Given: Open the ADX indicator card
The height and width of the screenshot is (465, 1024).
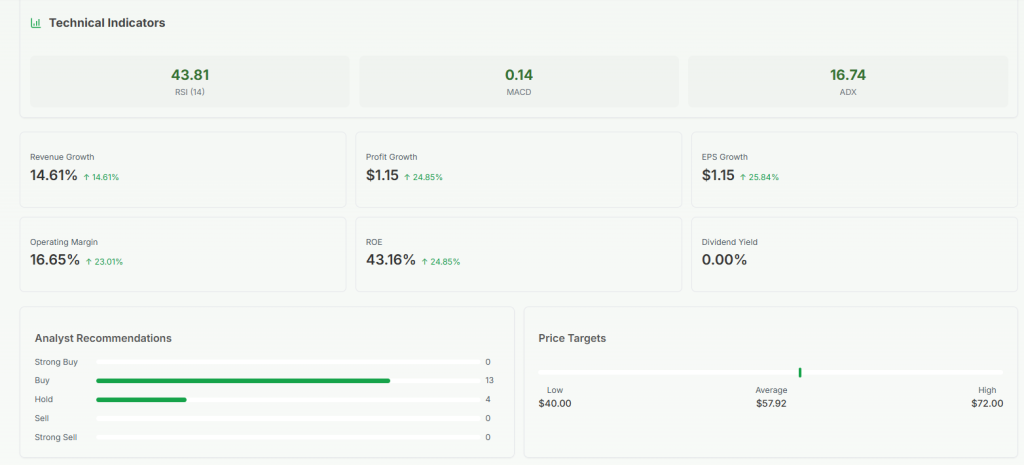Looking at the screenshot, I should tap(848, 81).
